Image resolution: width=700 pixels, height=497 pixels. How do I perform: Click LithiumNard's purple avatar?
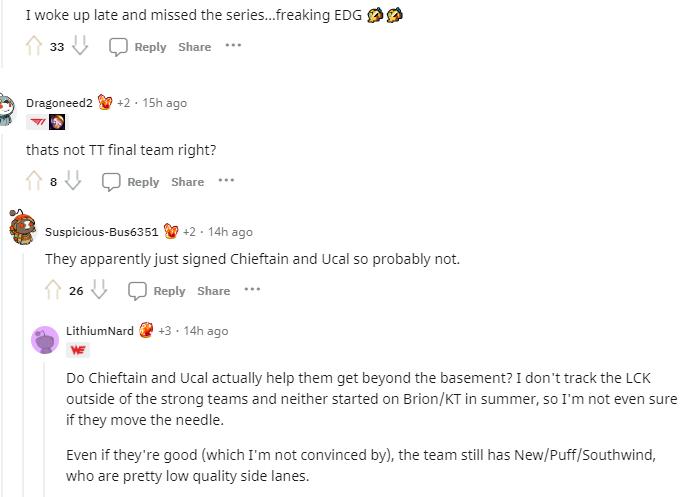(x=45, y=340)
